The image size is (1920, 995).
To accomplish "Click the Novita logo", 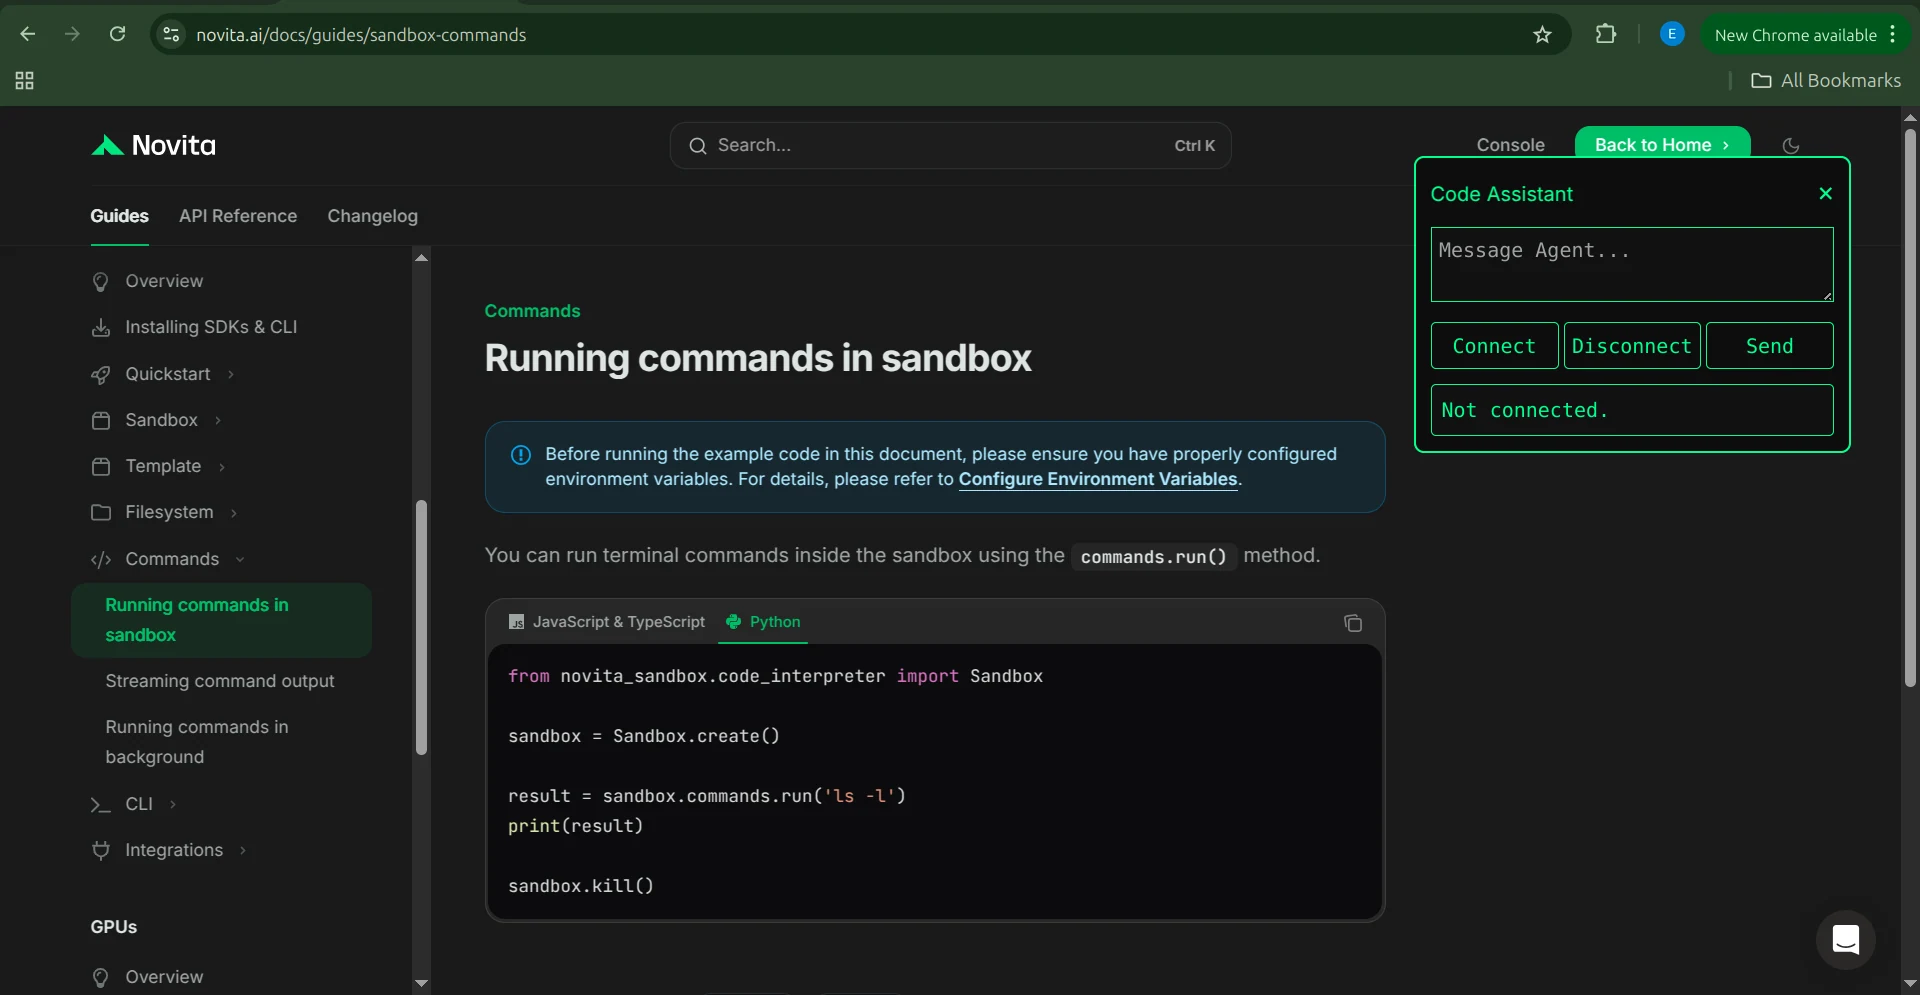I will click(x=153, y=145).
